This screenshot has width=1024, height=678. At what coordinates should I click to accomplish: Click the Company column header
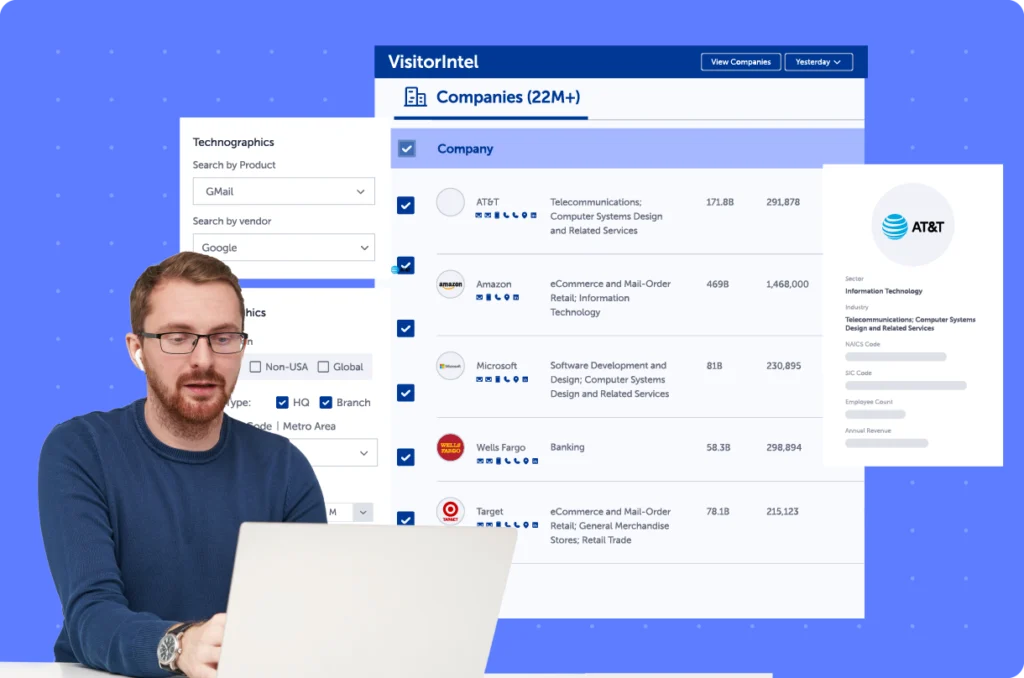(x=465, y=149)
